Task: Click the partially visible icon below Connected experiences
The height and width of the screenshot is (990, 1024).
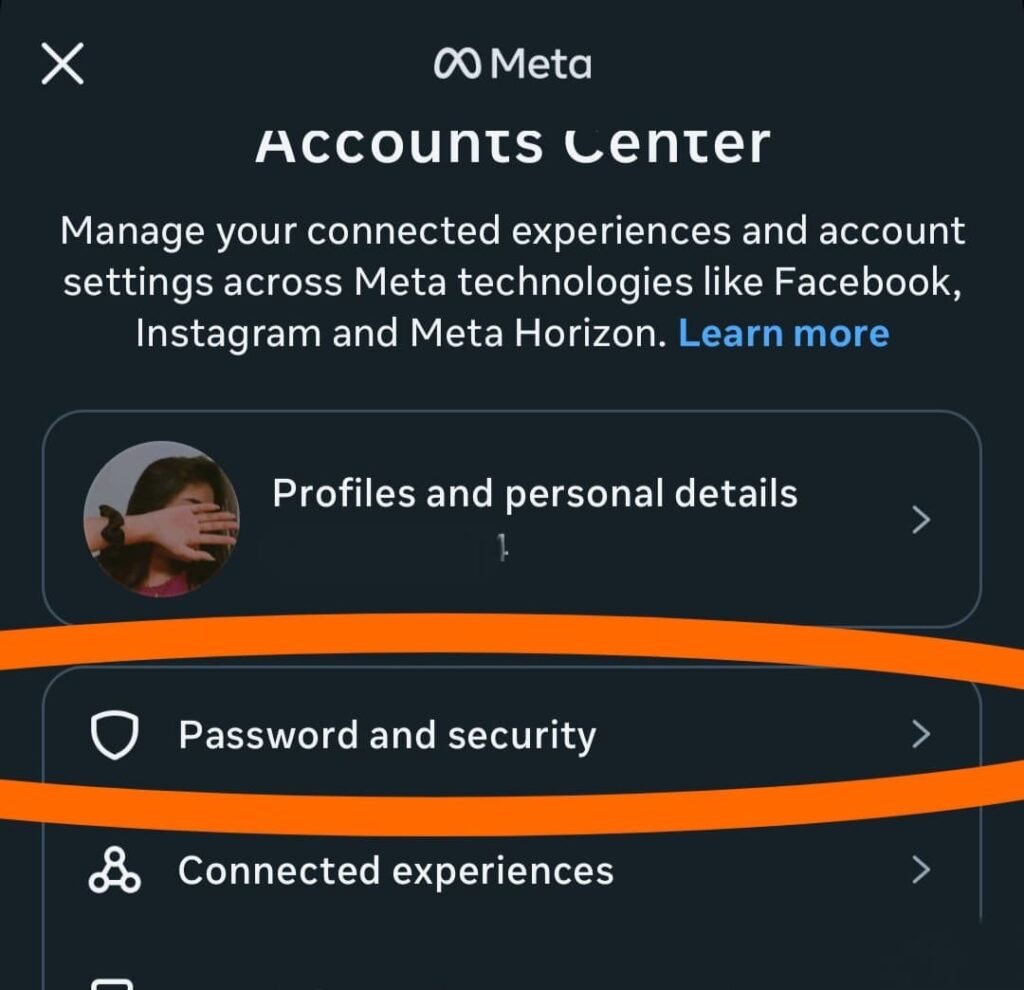Action: coord(112,982)
